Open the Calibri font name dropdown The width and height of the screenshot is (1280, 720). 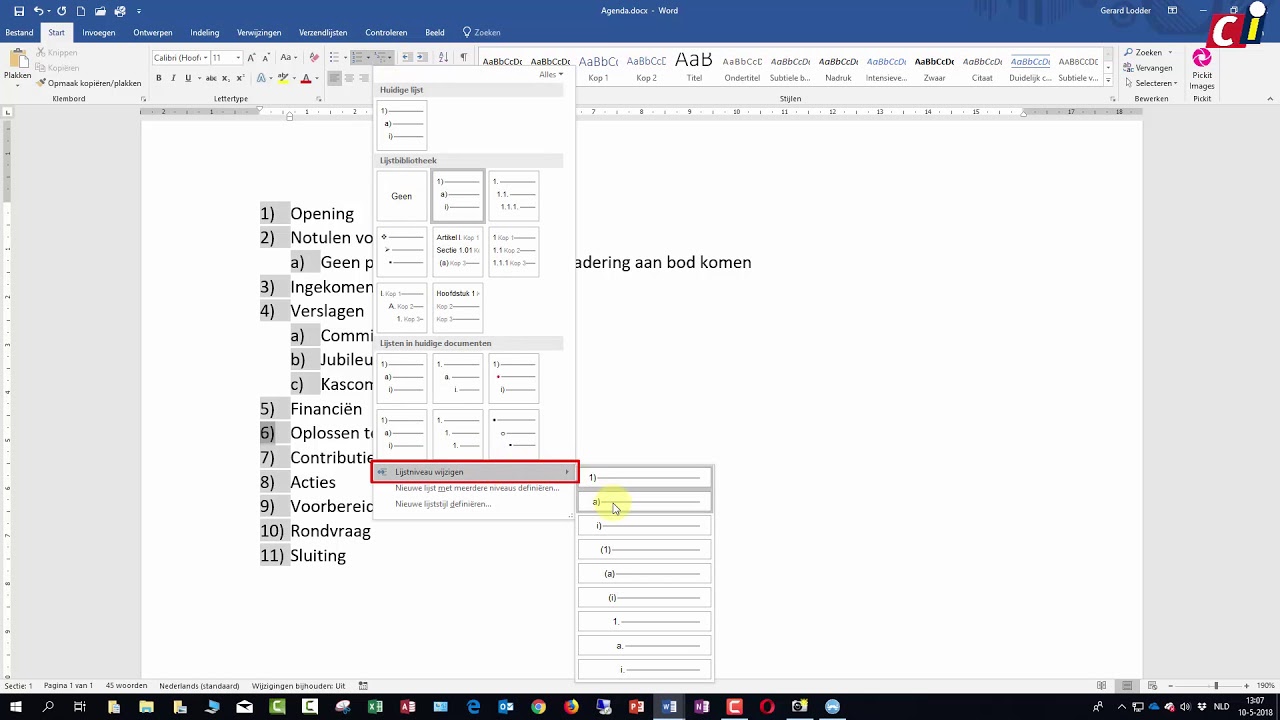(205, 58)
